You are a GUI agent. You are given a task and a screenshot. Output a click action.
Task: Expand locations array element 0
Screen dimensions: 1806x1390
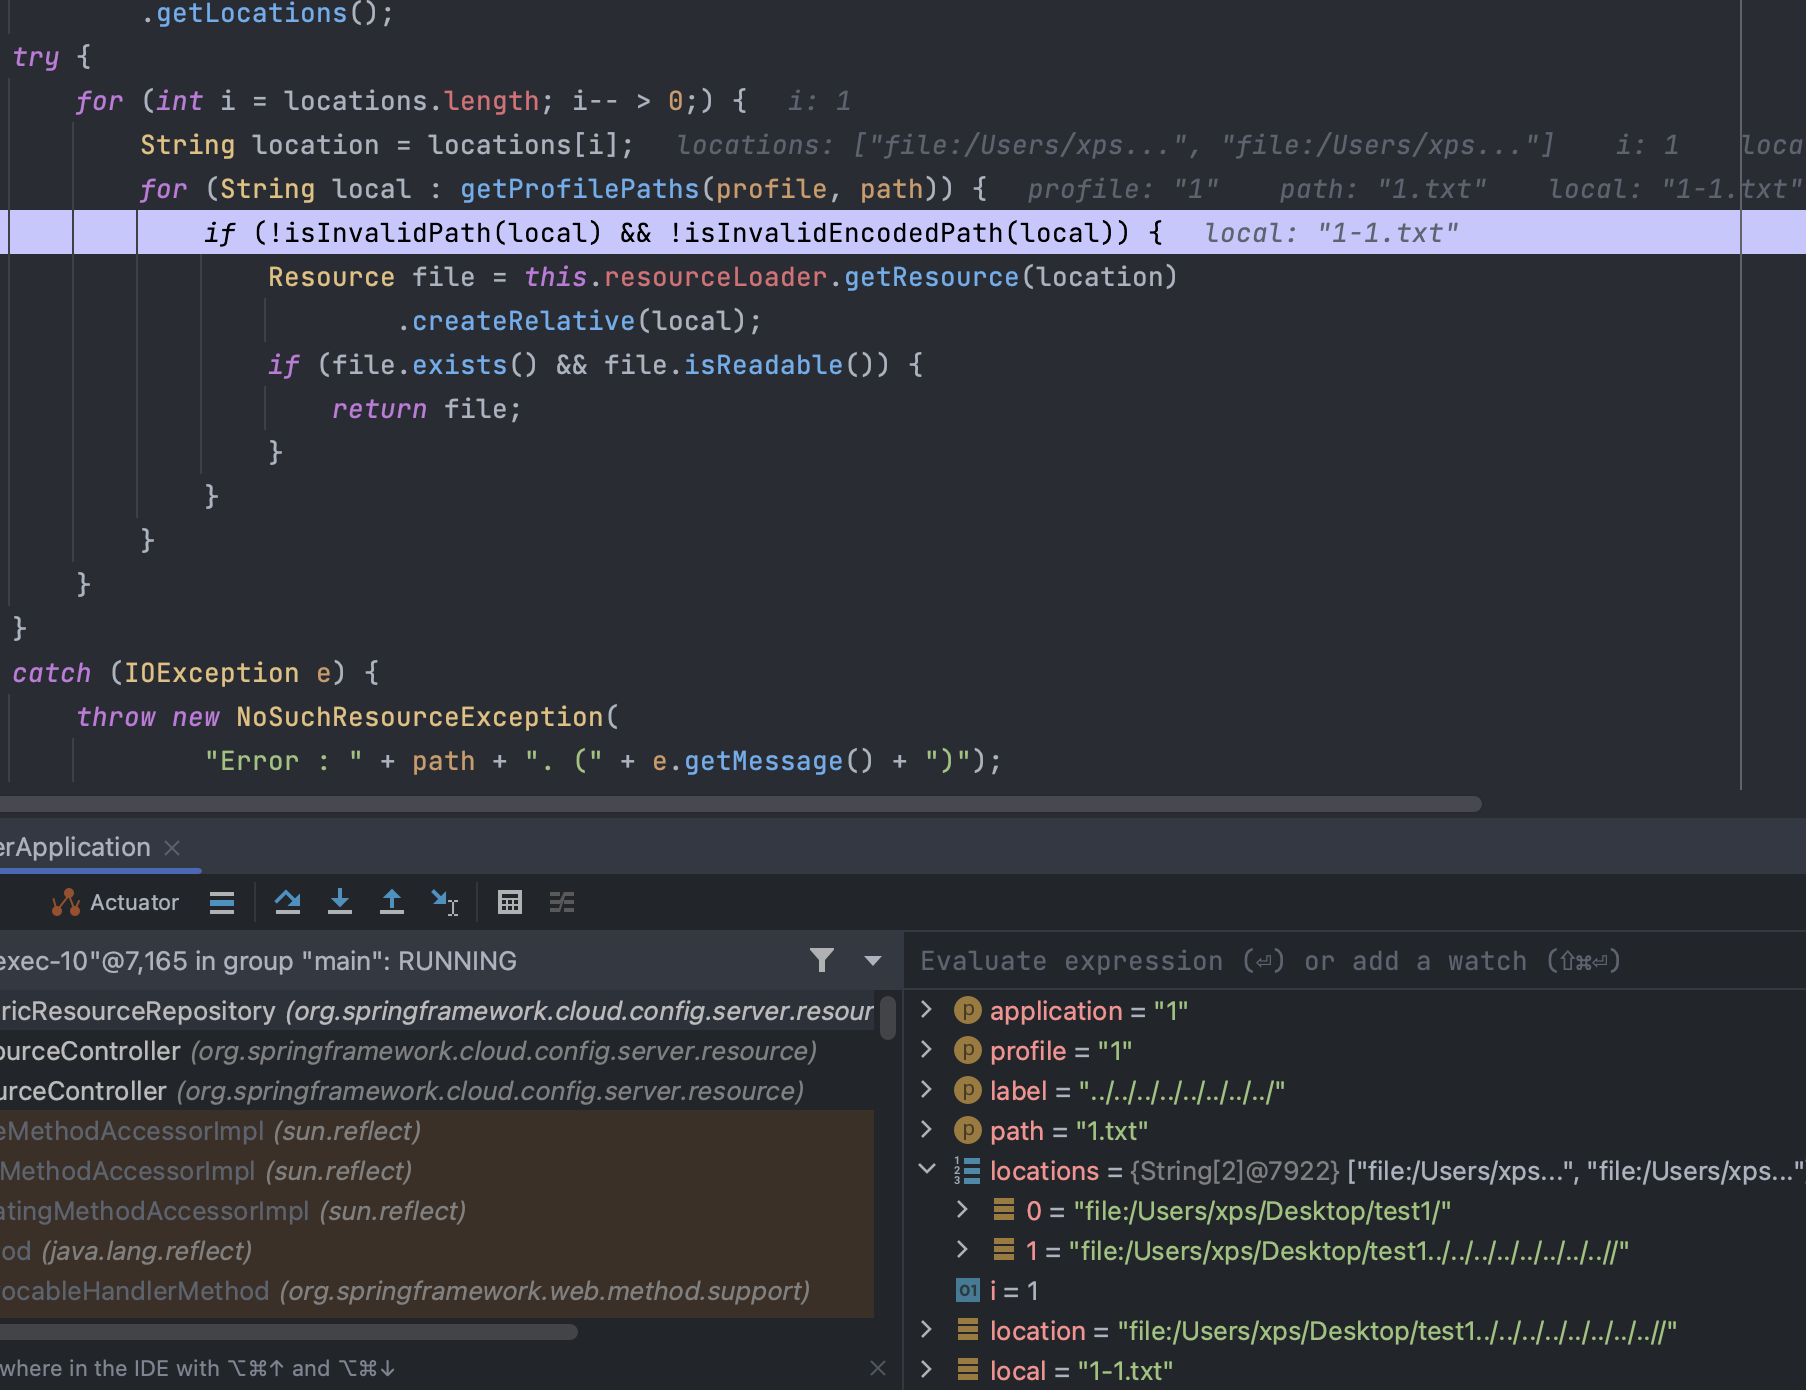click(962, 1210)
